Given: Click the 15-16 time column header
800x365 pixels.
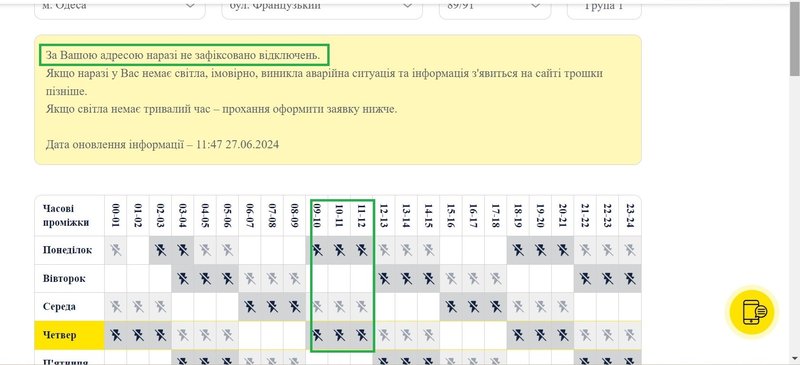Looking at the screenshot, I should click(x=451, y=215).
